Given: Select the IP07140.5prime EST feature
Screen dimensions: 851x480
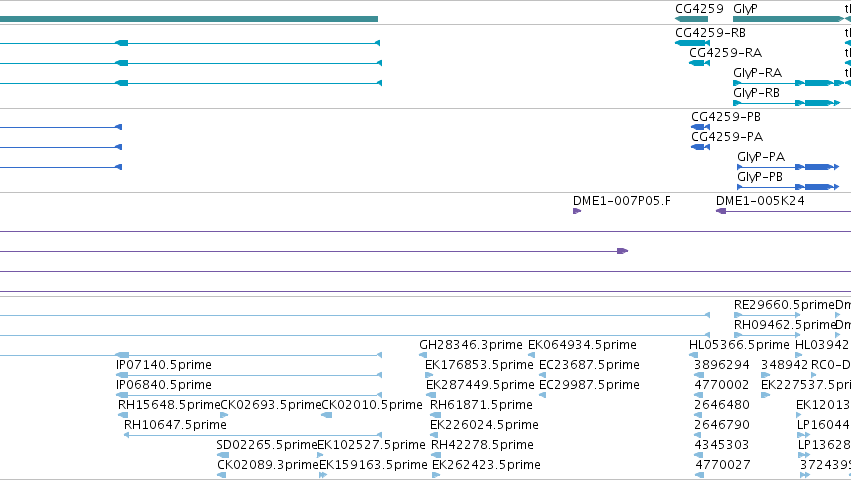Looking at the screenshot, I should coord(249,375).
